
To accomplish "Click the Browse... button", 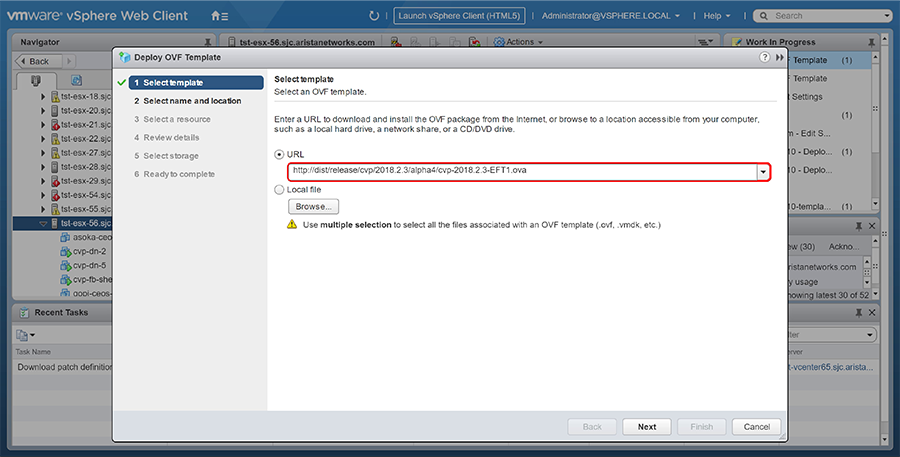I will point(313,207).
